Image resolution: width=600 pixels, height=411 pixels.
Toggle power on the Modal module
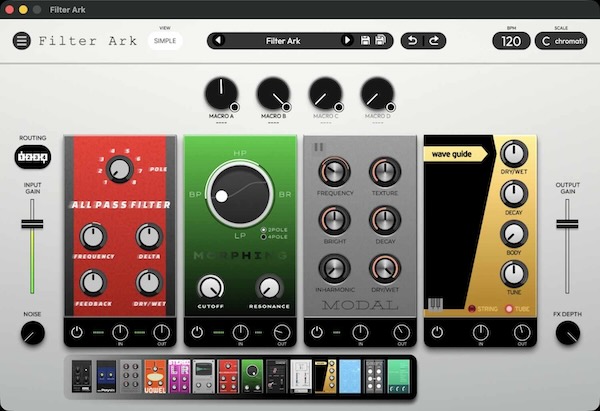tap(317, 332)
